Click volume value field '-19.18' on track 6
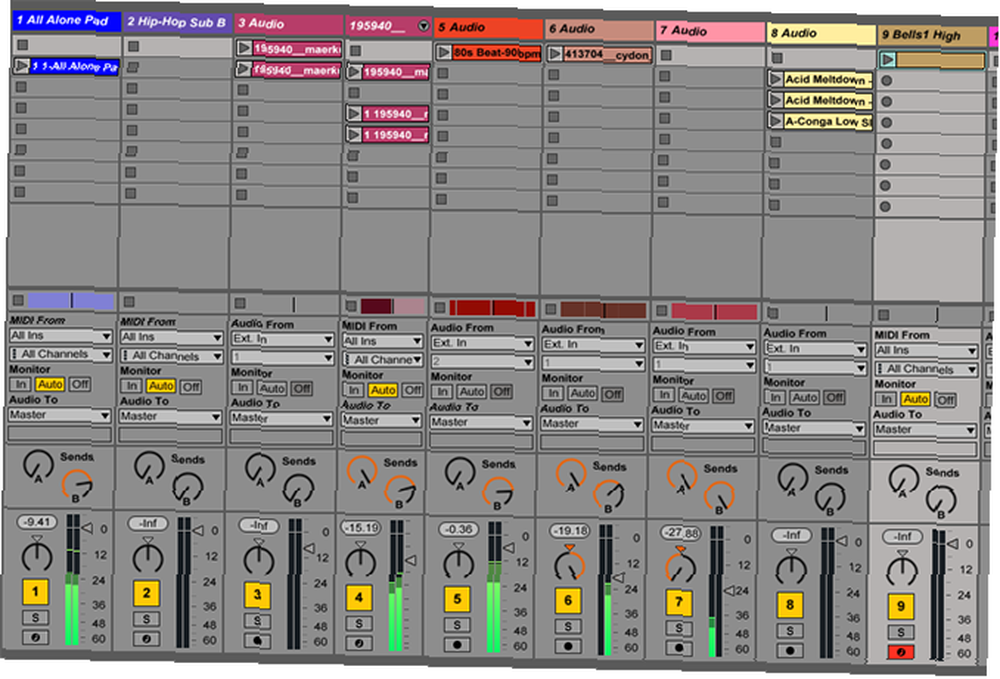The height and width of the screenshot is (679, 1000). pos(570,530)
